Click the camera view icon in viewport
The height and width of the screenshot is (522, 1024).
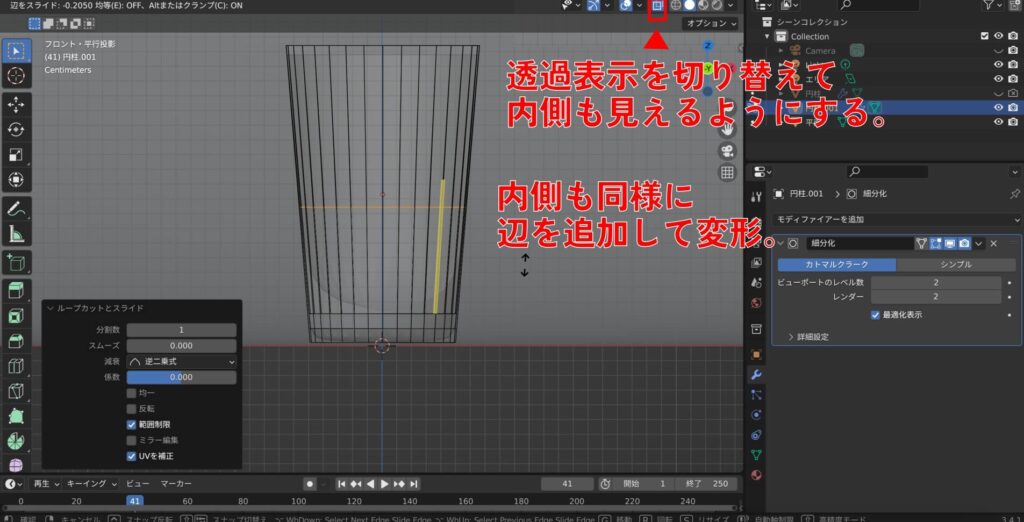coord(727,151)
